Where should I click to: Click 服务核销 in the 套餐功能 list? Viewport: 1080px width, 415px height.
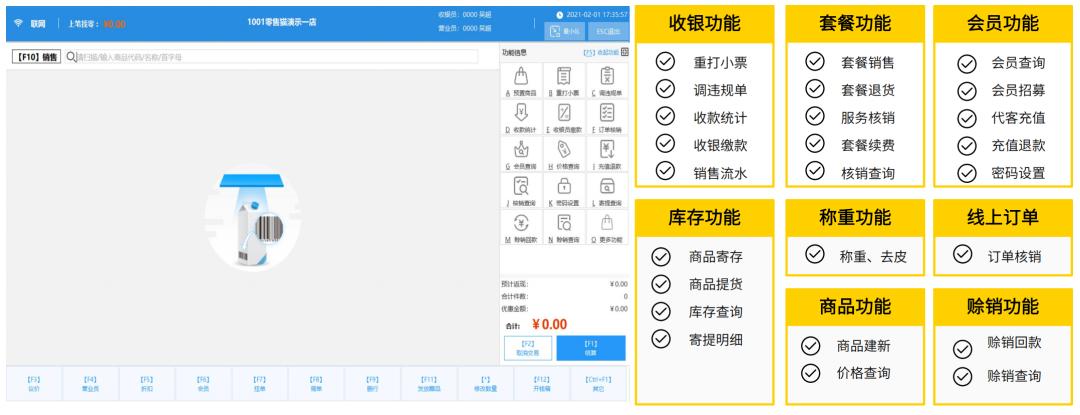[868, 118]
